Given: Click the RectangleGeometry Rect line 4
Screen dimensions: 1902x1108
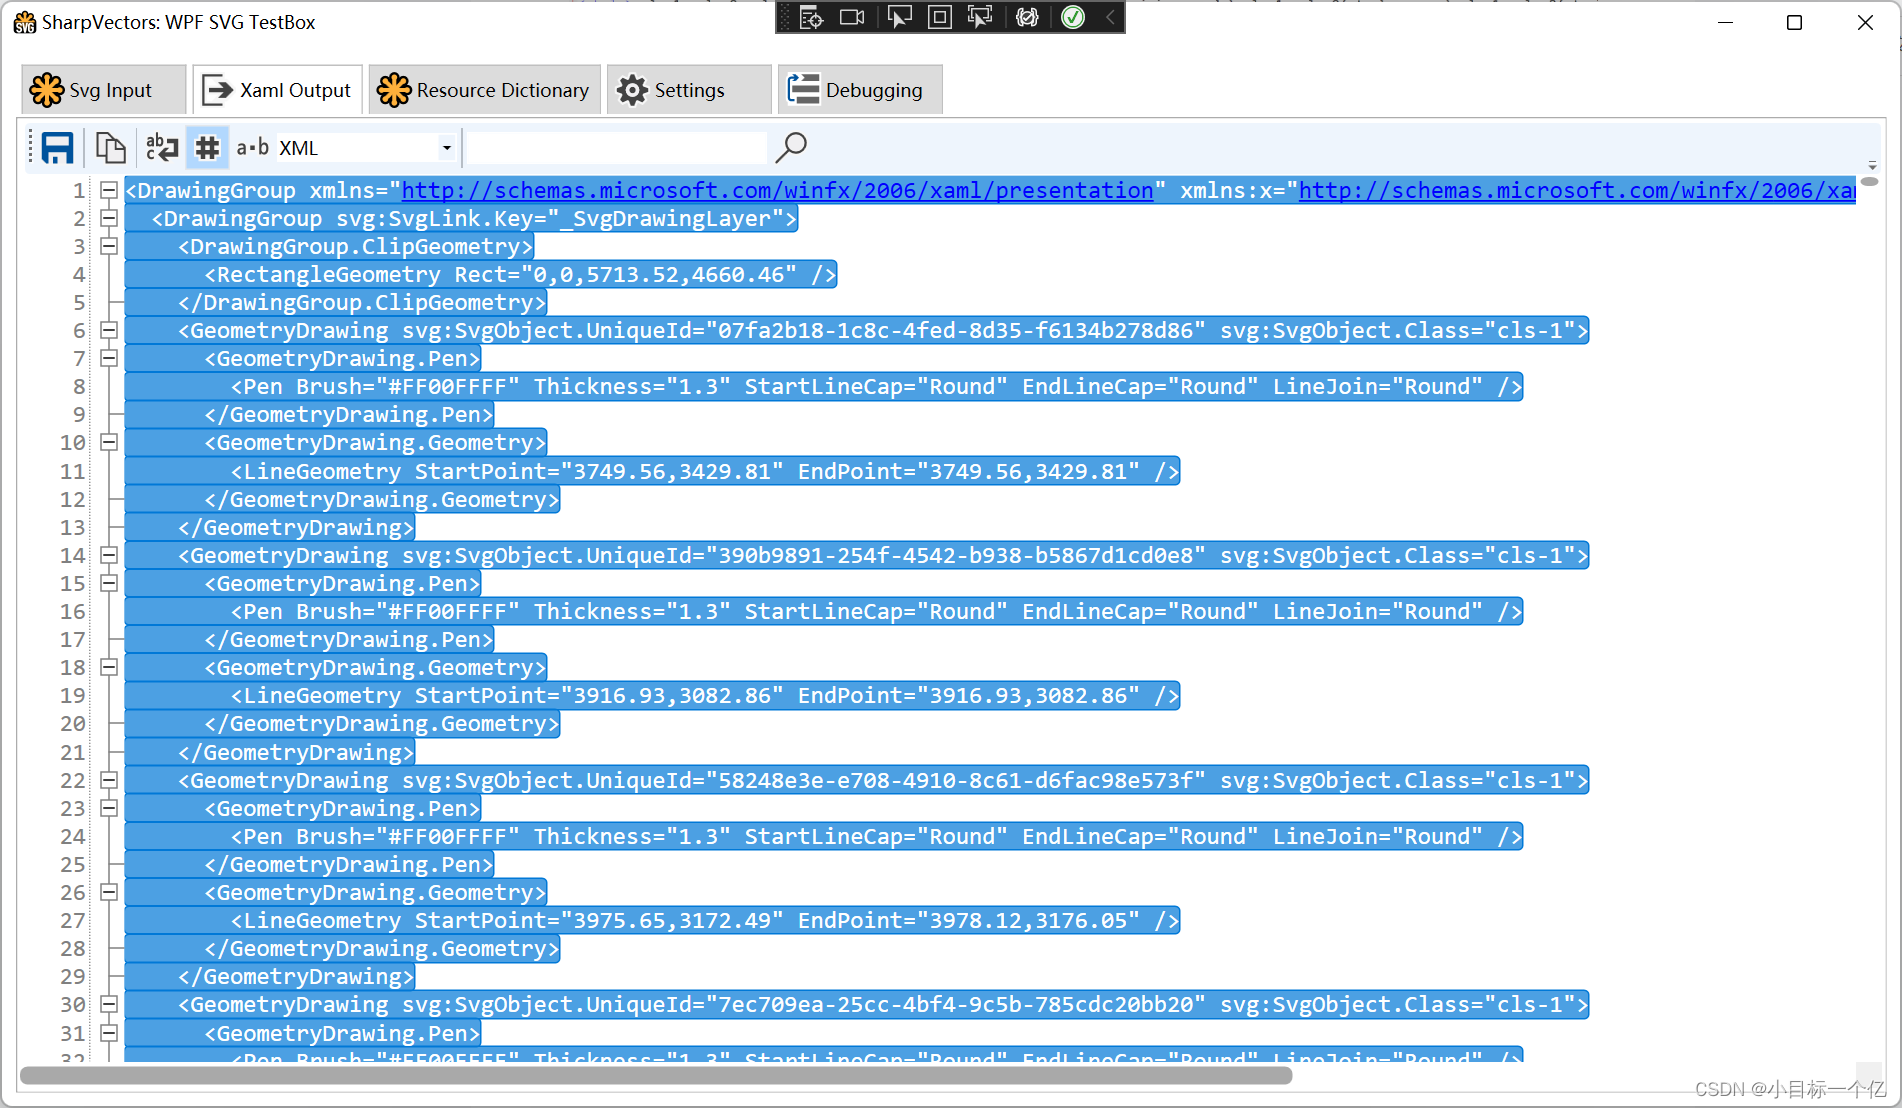Looking at the screenshot, I should coord(520,274).
